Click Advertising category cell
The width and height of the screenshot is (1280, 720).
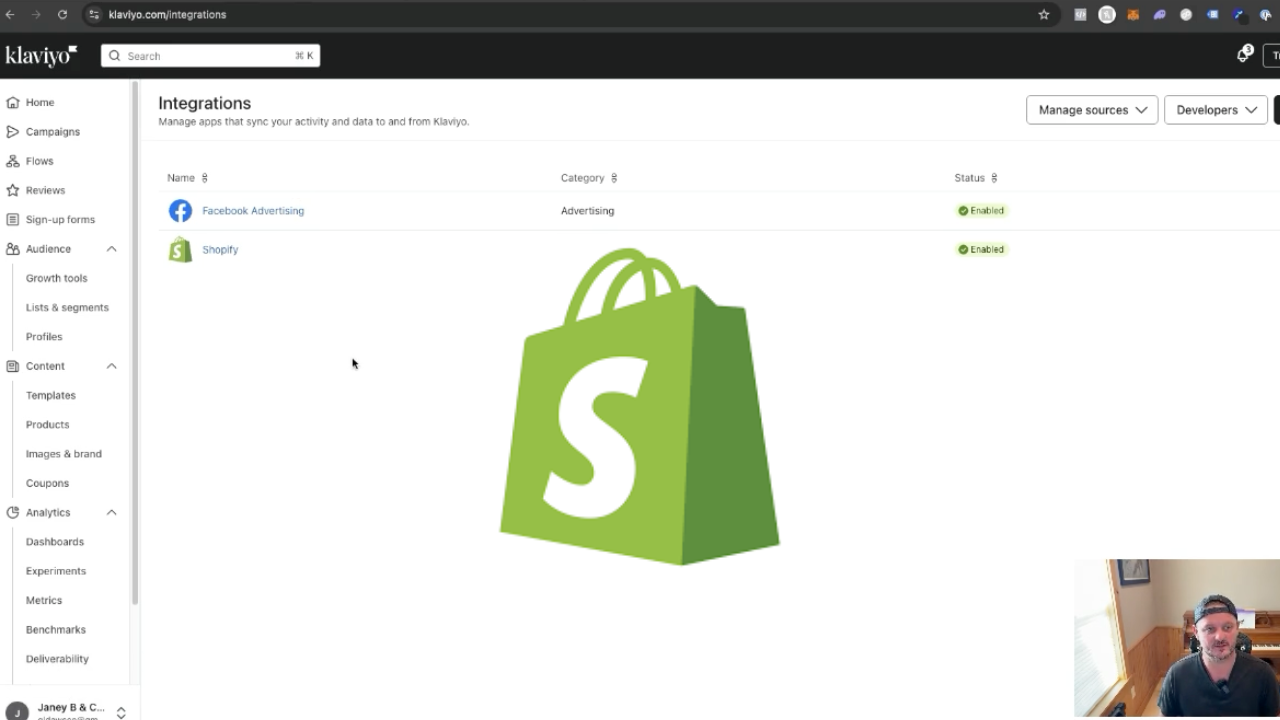[587, 211]
